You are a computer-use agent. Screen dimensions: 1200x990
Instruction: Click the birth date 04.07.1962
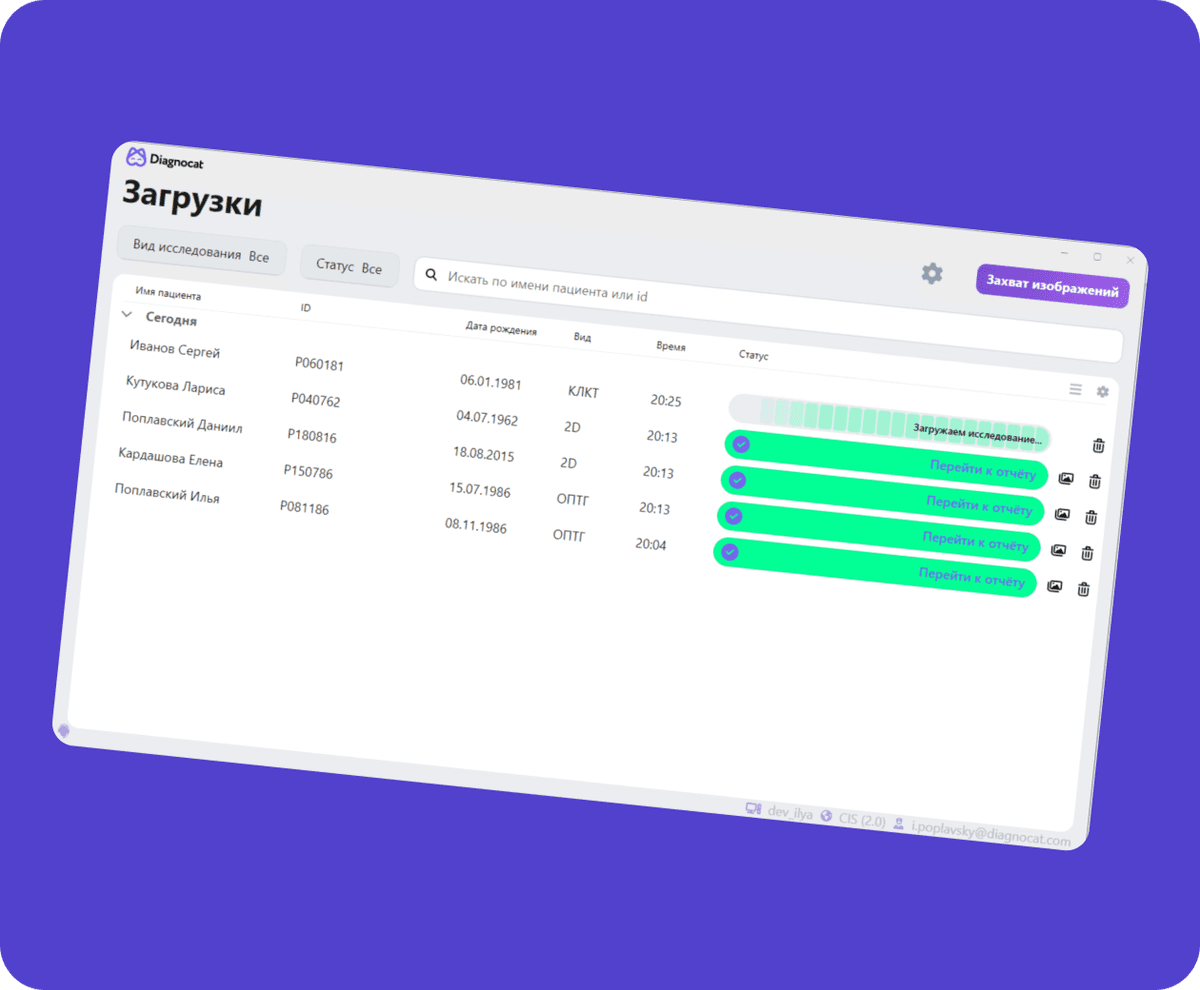click(x=487, y=418)
